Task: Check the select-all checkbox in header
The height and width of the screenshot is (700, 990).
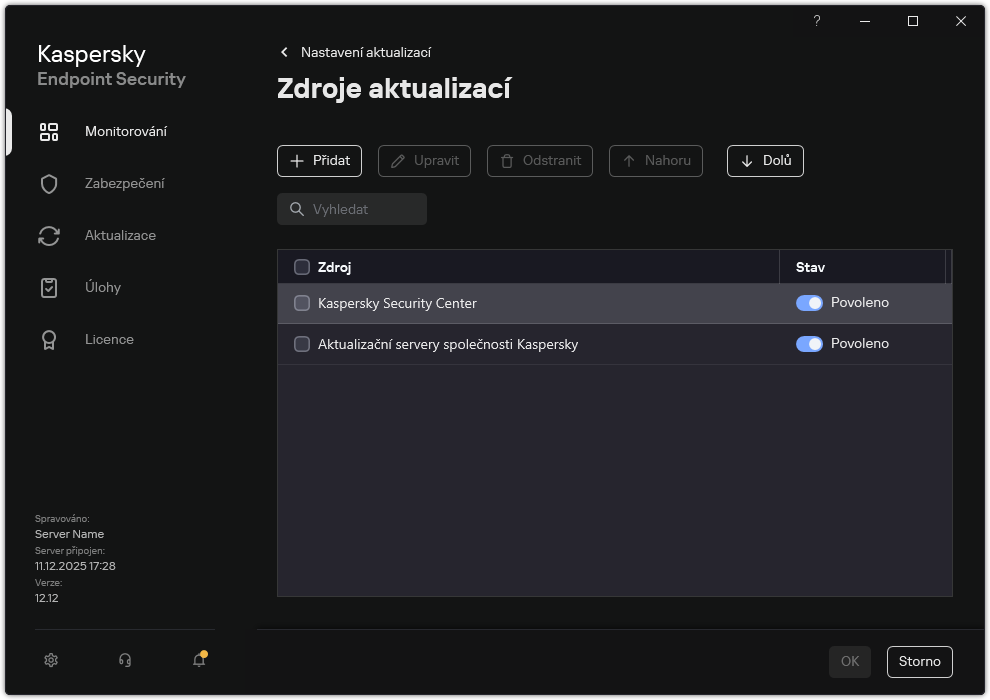Action: [301, 267]
